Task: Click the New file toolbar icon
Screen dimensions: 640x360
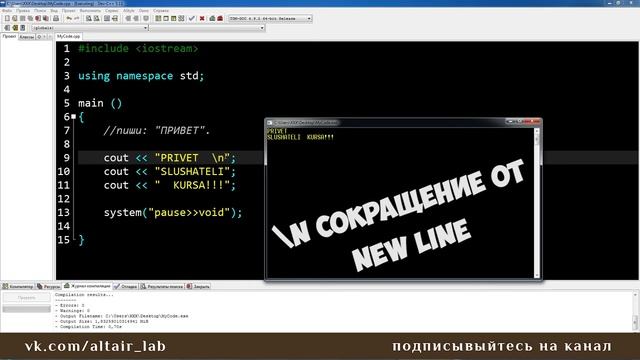Action: (x=7, y=18)
